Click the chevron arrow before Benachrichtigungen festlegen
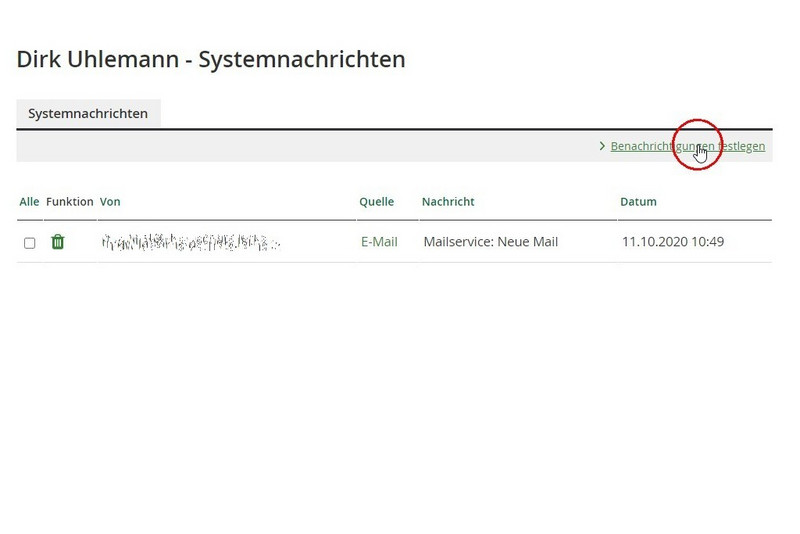 tap(602, 146)
